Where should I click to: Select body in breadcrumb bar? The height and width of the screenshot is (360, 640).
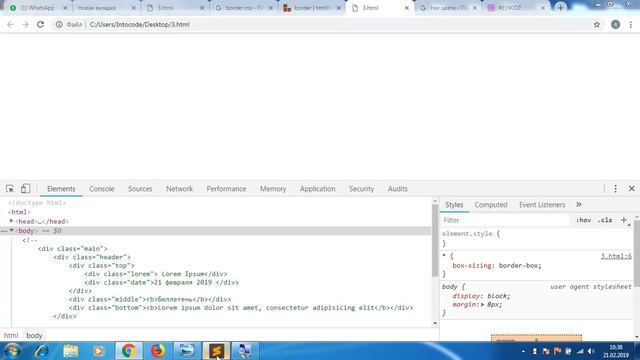pyautogui.click(x=34, y=336)
